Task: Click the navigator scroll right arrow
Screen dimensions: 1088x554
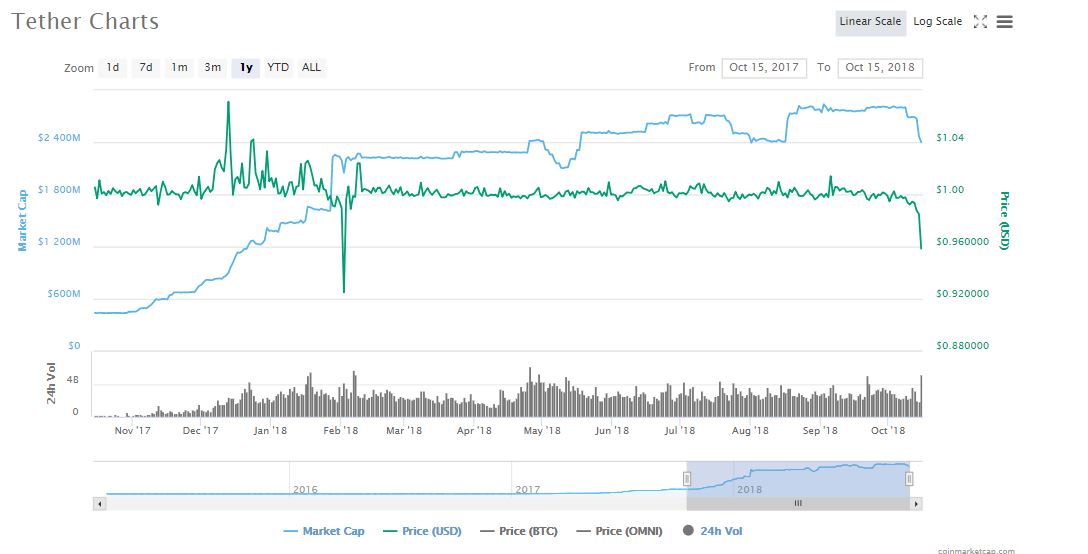Action: tap(916, 504)
